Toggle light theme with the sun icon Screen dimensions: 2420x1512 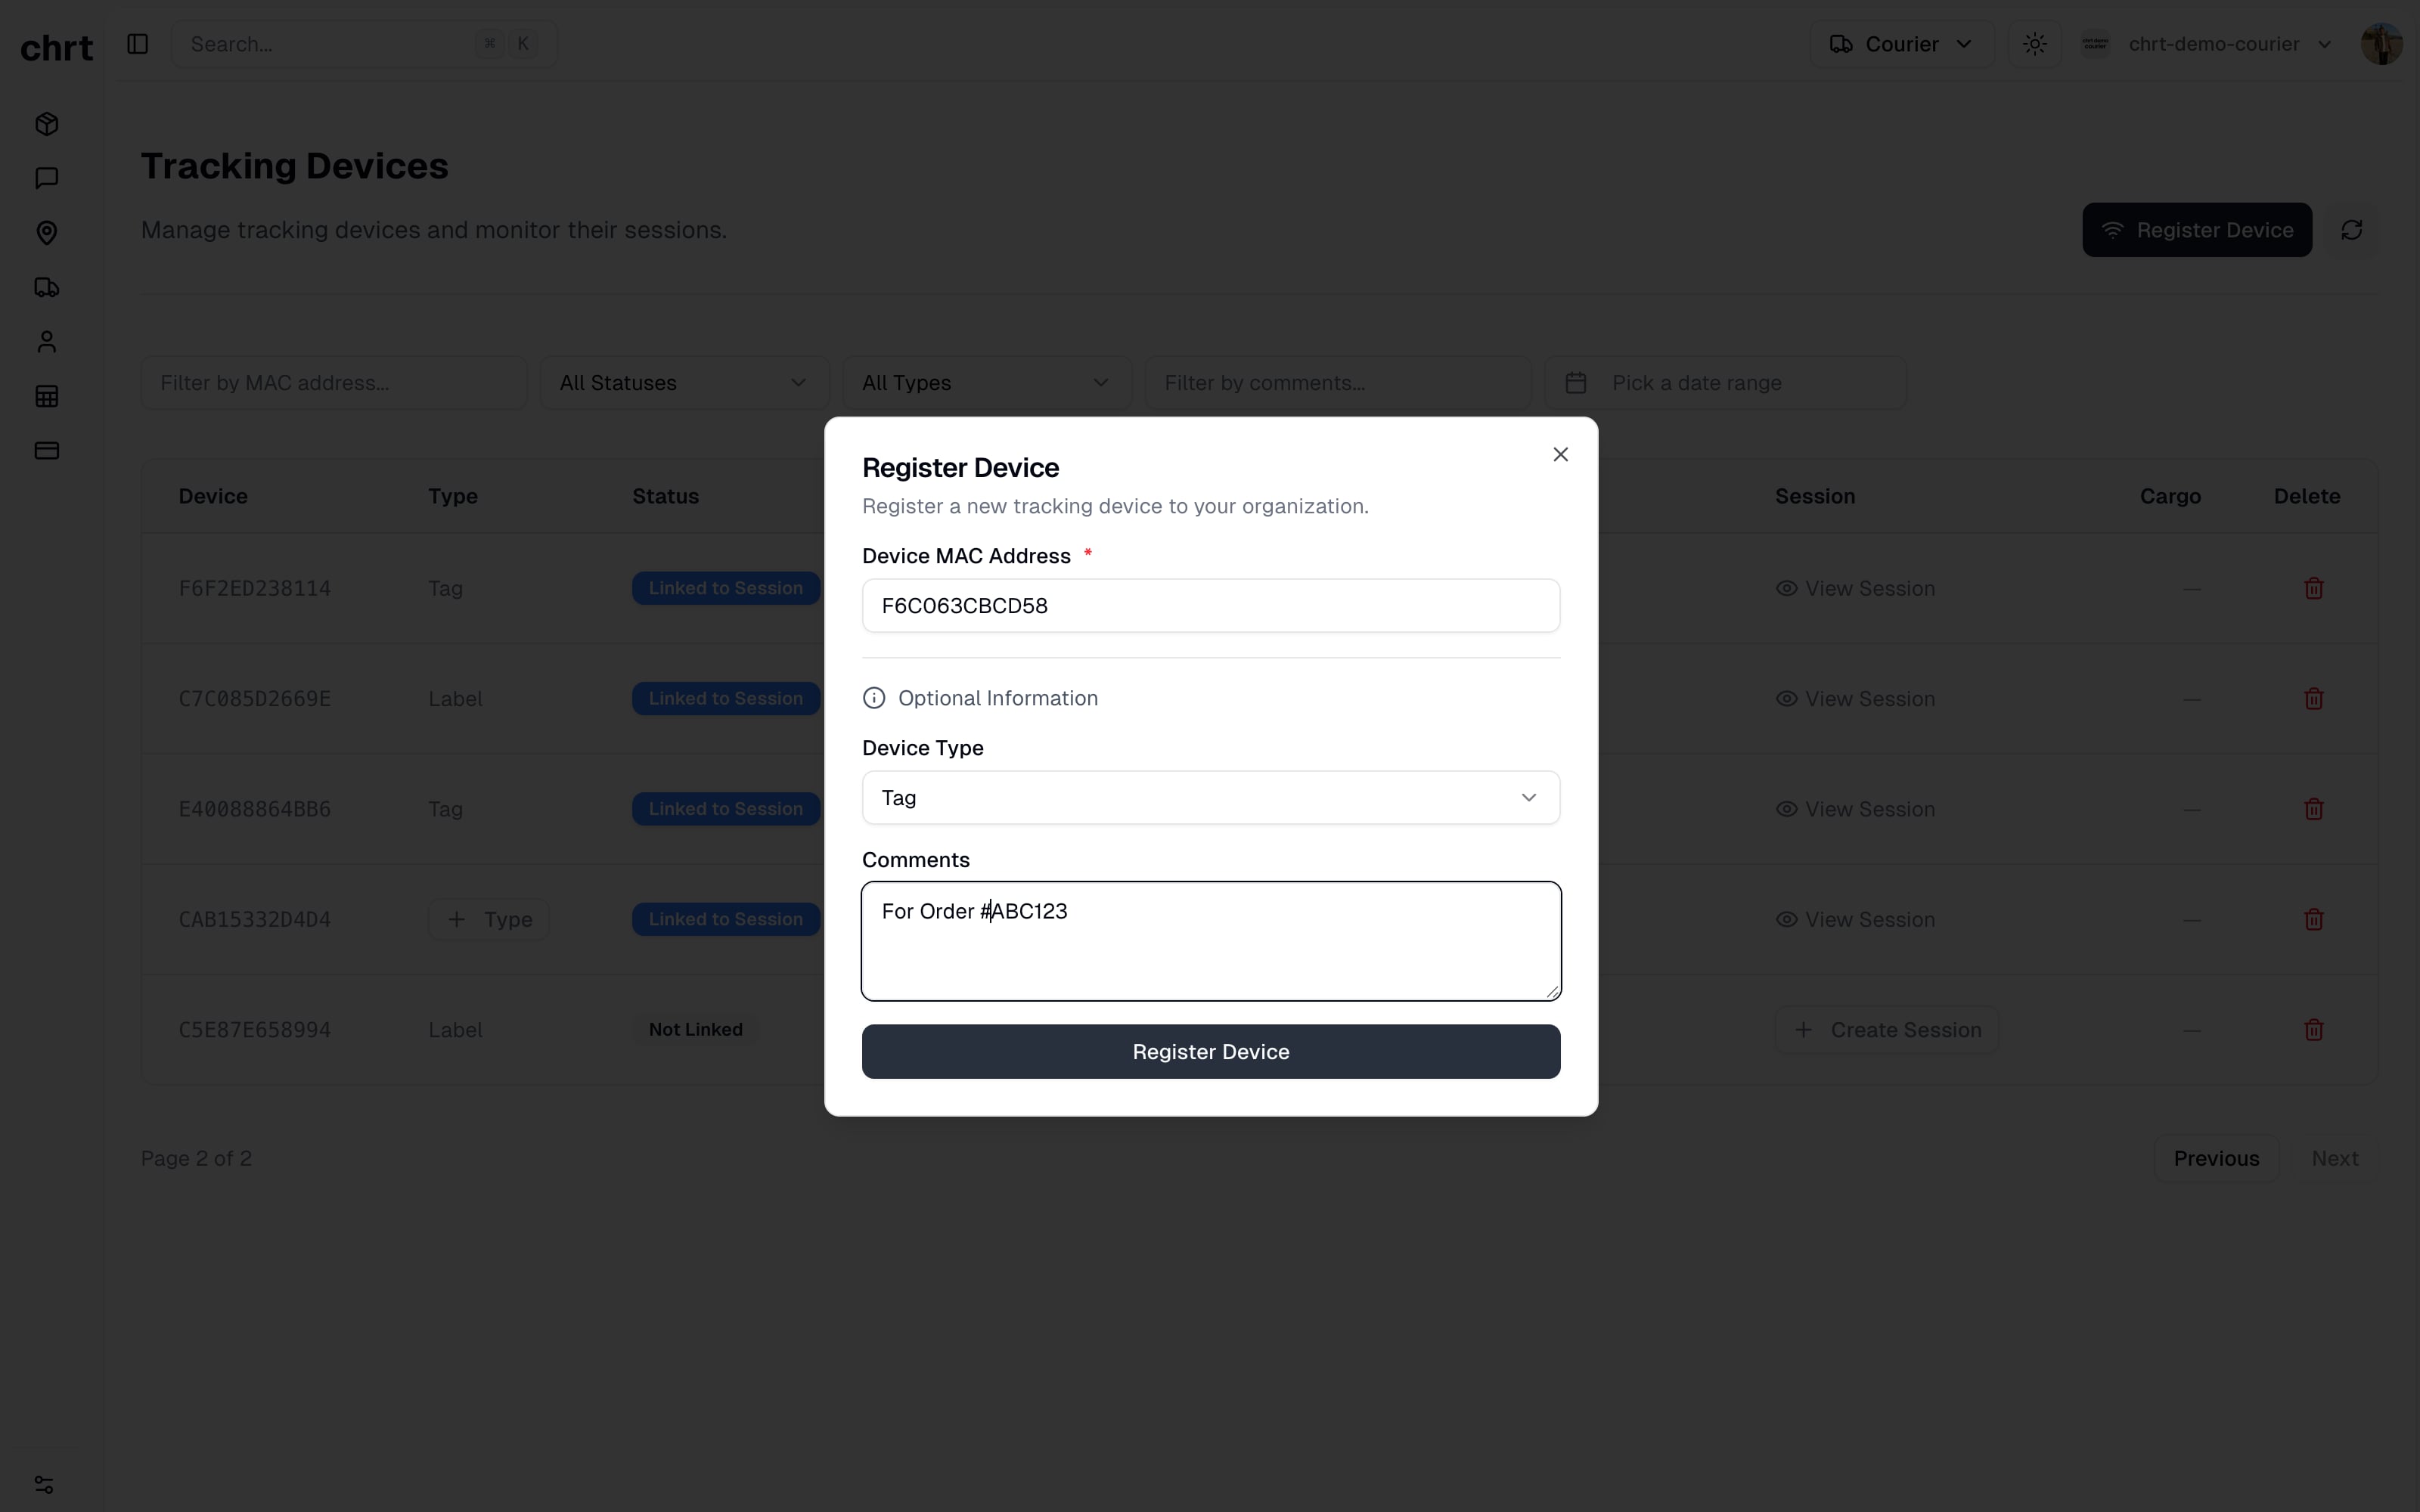click(x=2035, y=43)
